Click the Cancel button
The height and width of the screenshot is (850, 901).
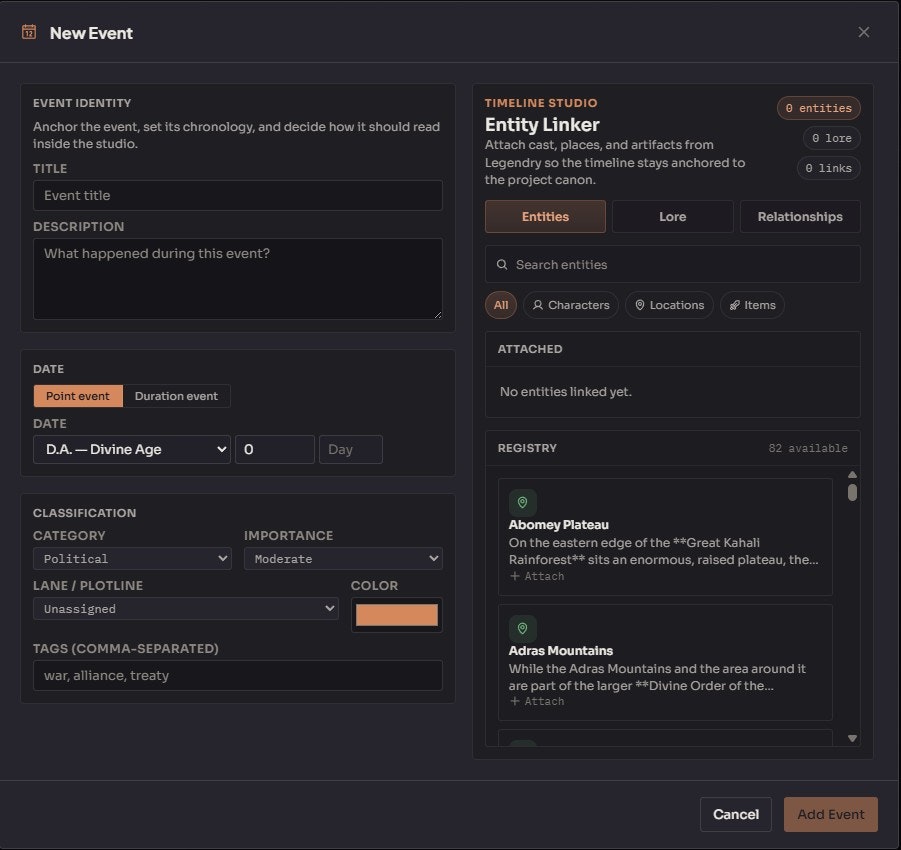736,814
